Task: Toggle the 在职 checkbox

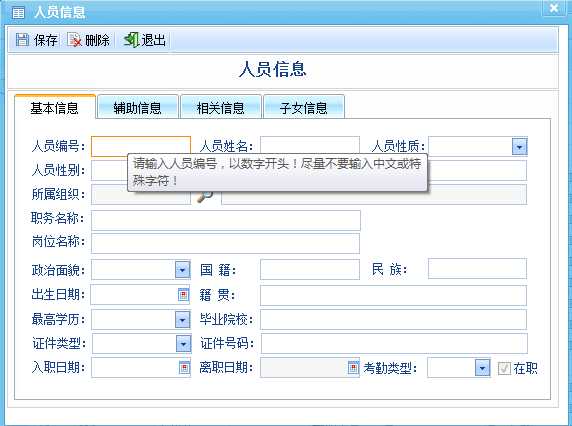Action: (x=504, y=368)
